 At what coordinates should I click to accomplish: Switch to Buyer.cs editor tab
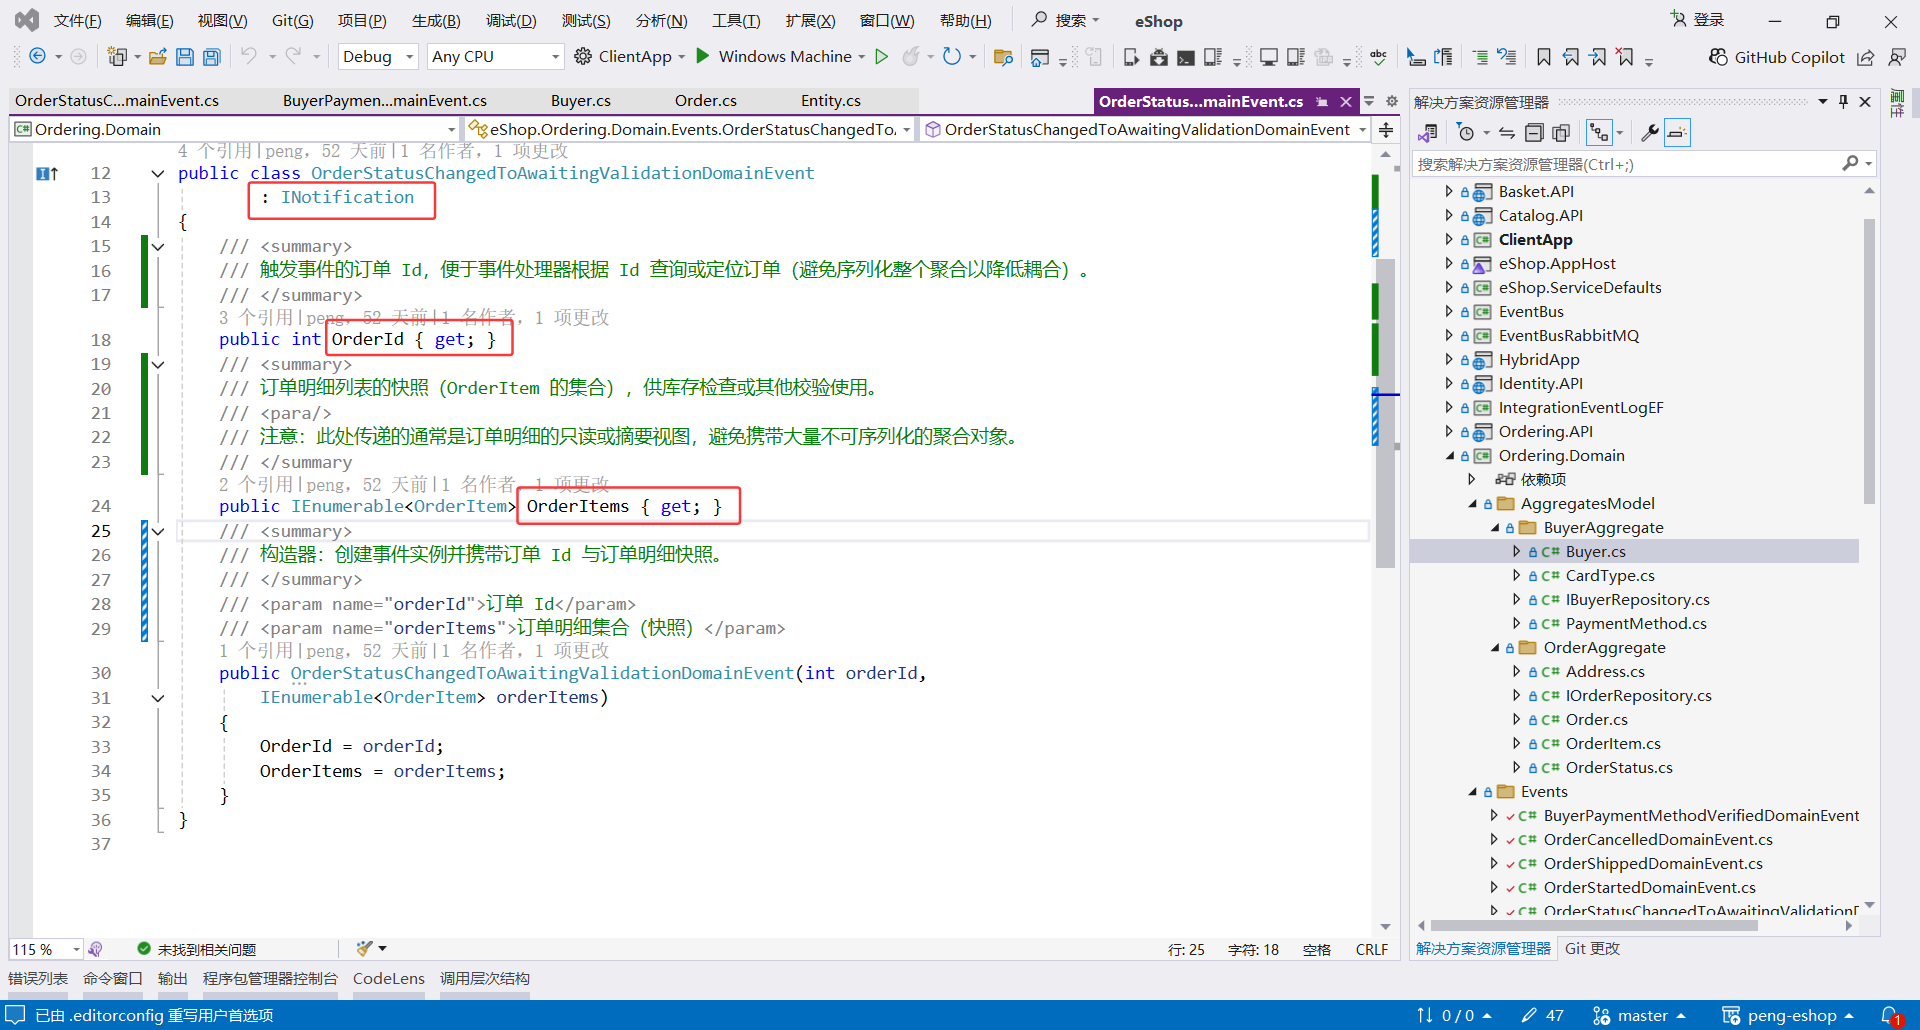[x=580, y=100]
